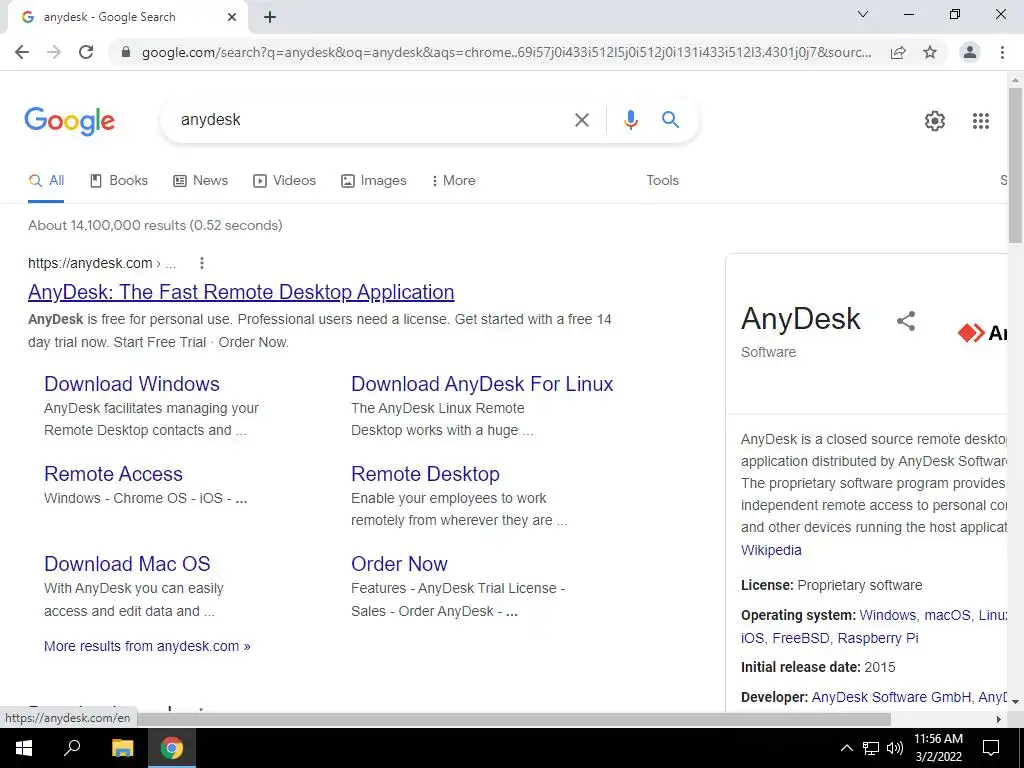Open options for anydesk.com result

pos(202,263)
